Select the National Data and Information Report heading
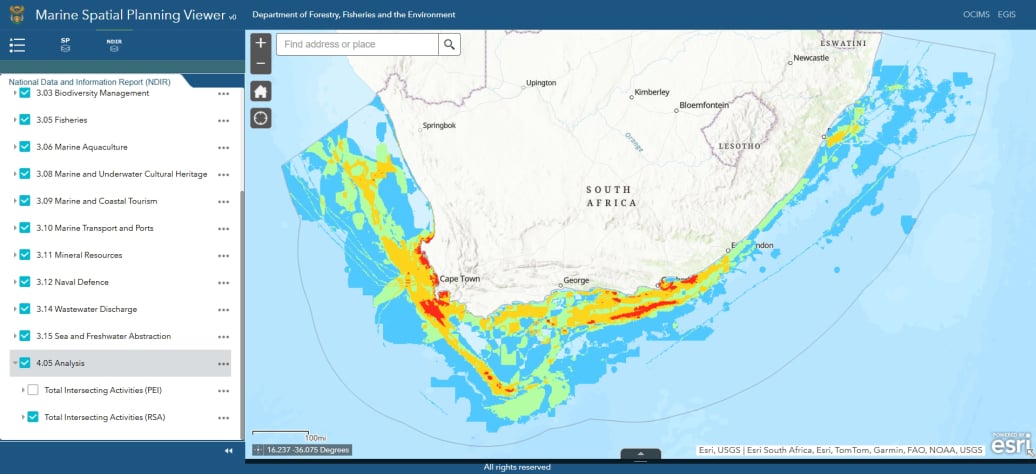This screenshot has height=474, width=1036. coord(90,82)
